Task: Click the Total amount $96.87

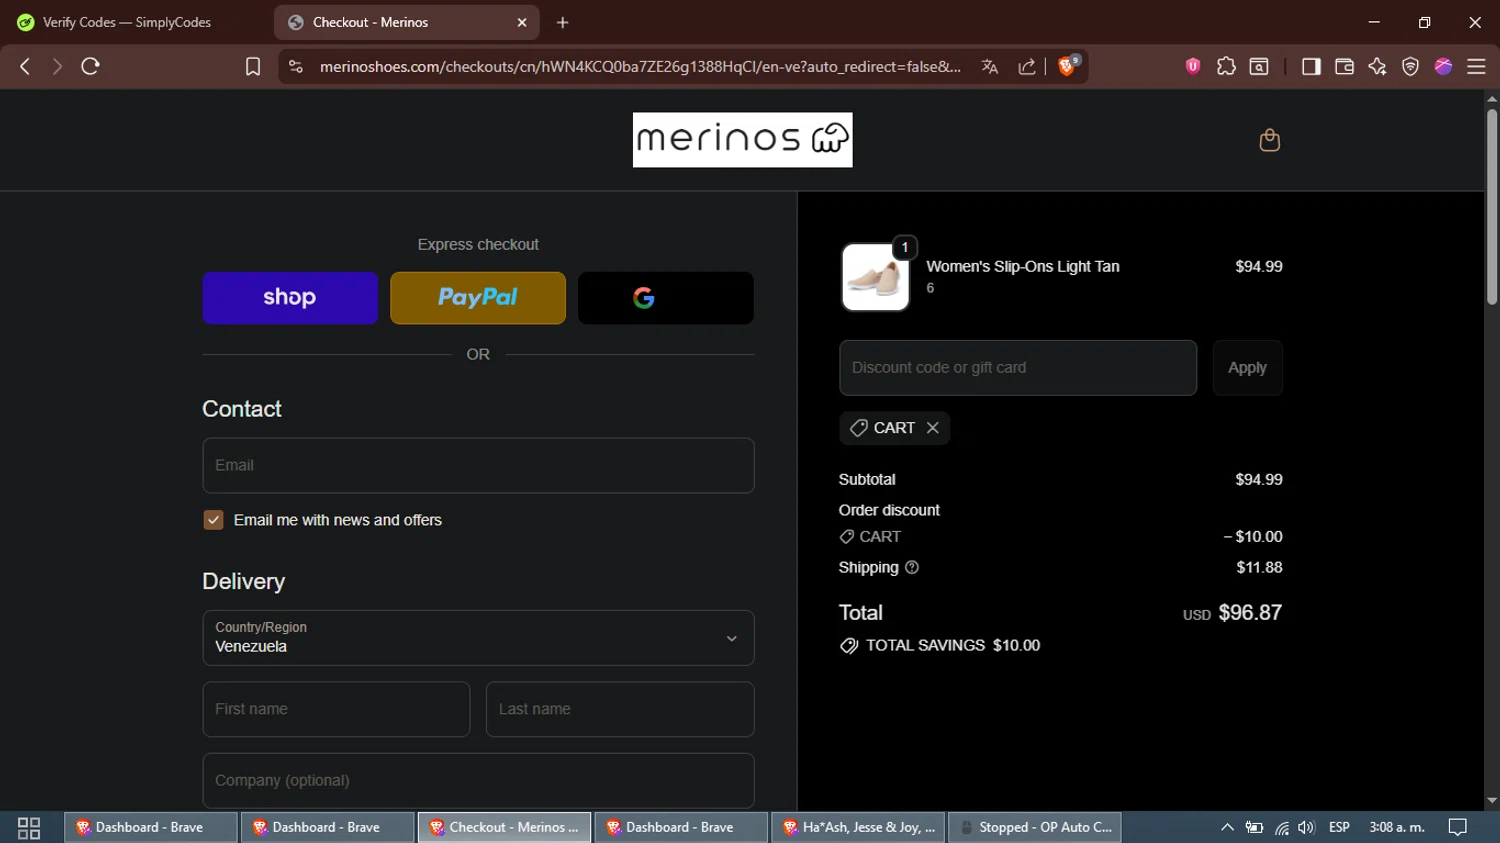Action: coord(1250,613)
